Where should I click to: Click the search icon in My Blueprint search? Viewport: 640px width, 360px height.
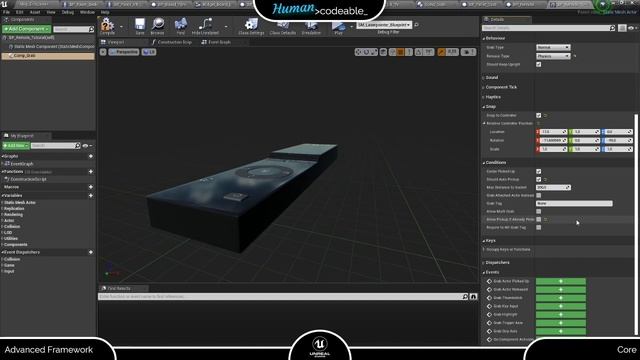[78, 146]
